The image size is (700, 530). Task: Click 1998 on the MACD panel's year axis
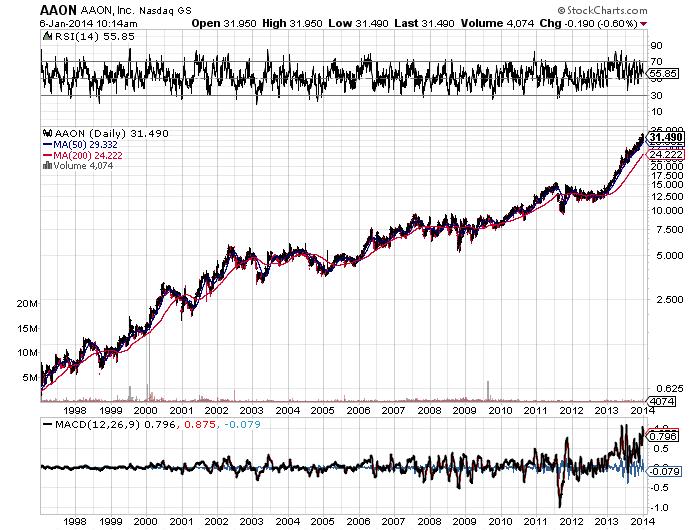75,521
